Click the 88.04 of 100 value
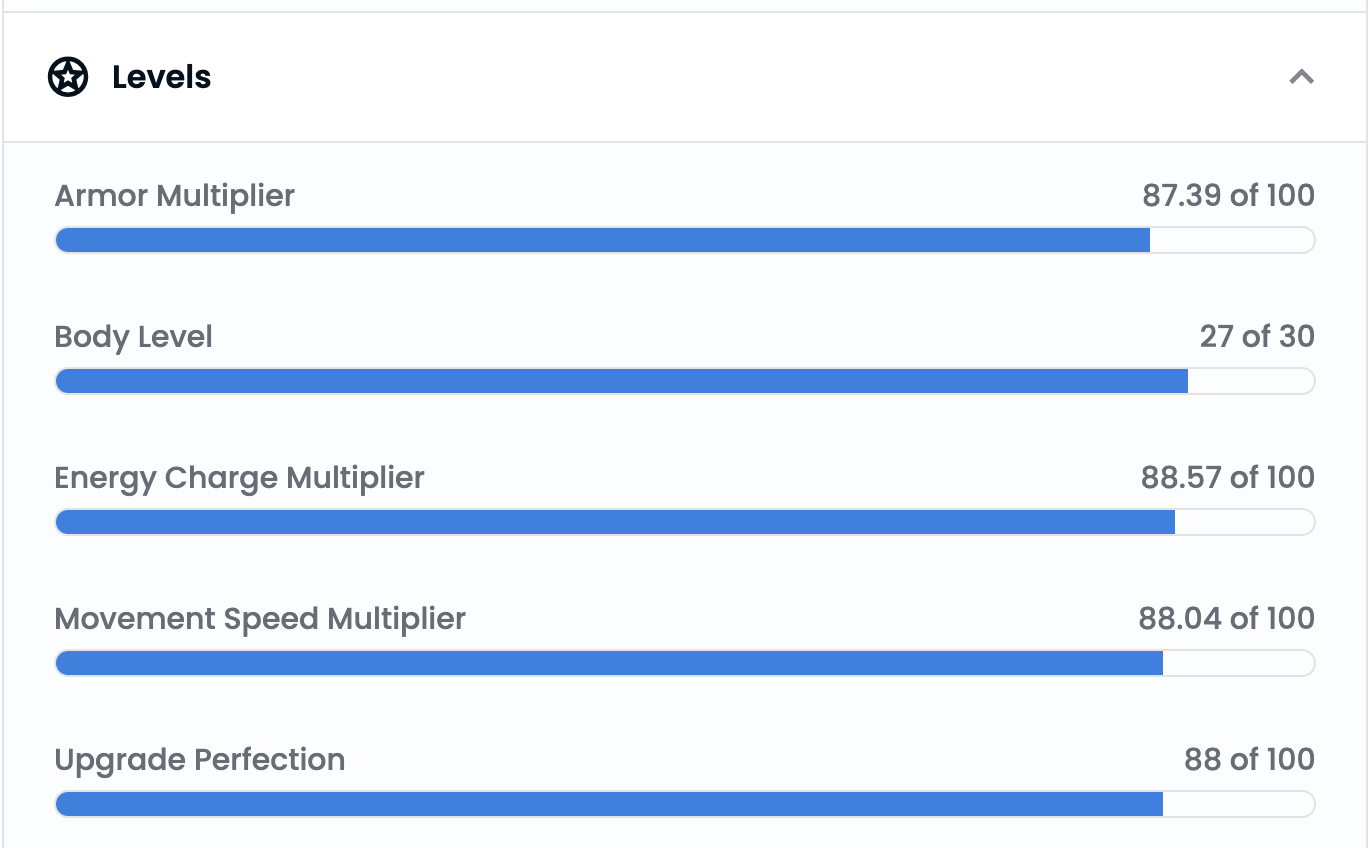Screen dimensions: 1368x848 (1227, 619)
